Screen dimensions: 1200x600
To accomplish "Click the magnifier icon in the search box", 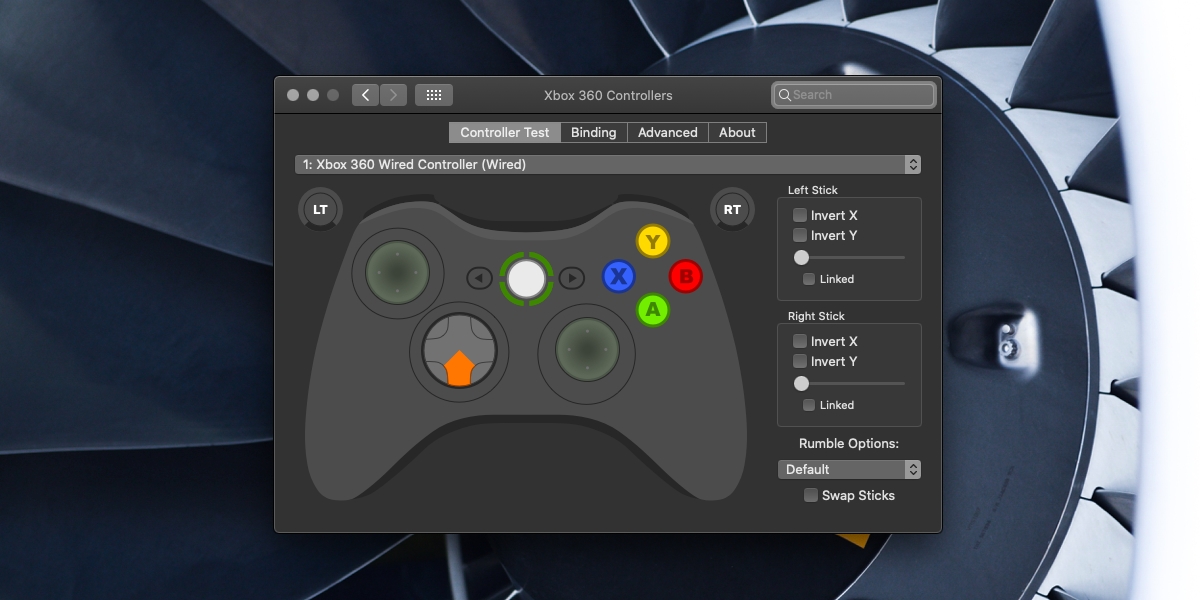I will pyautogui.click(x=785, y=95).
